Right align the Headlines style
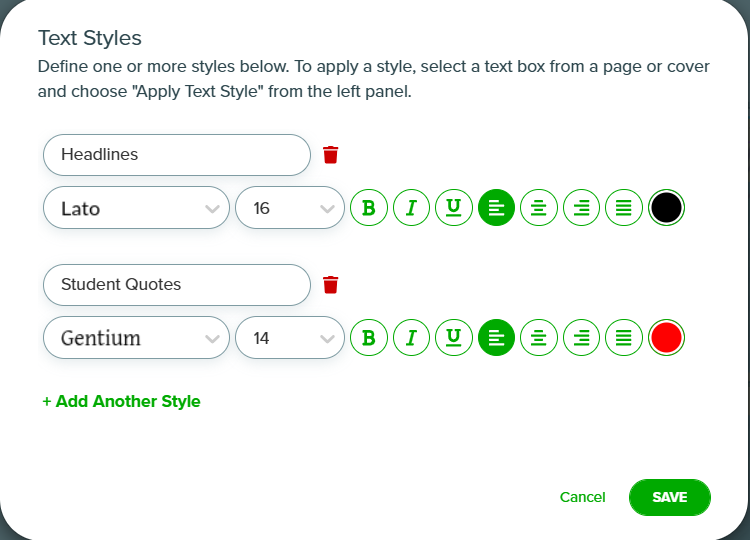This screenshot has height=540, width=750. coord(581,208)
